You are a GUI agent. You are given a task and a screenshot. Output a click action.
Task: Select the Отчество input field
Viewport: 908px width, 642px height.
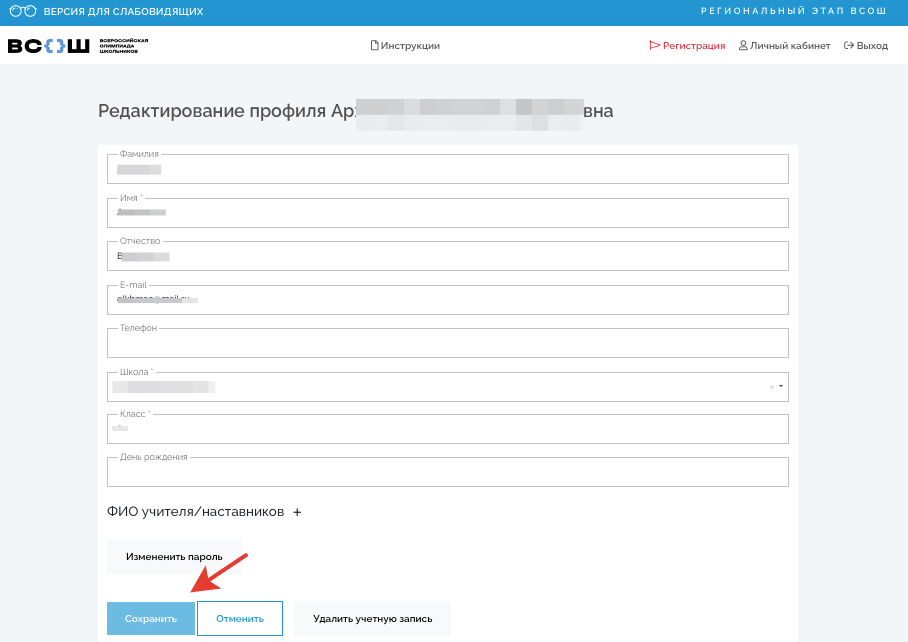point(447,256)
